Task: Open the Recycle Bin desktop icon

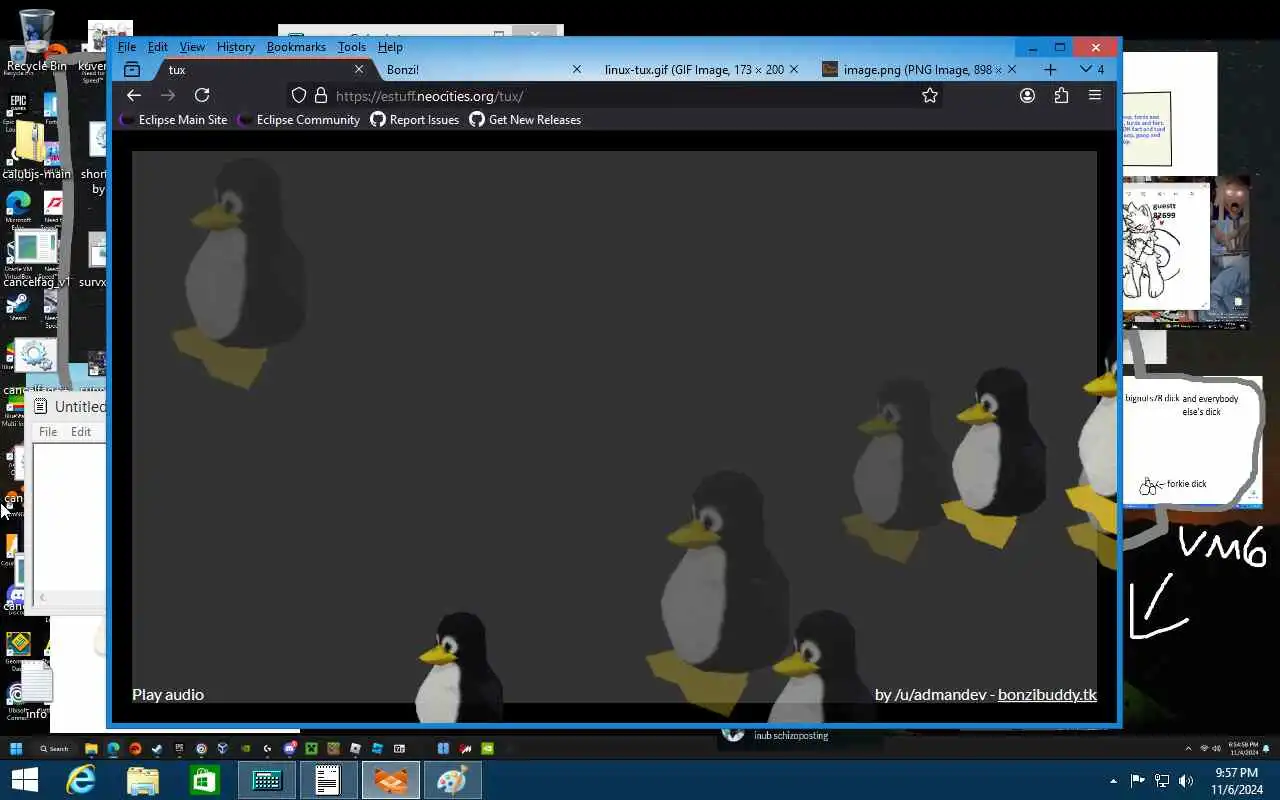Action: (36, 42)
